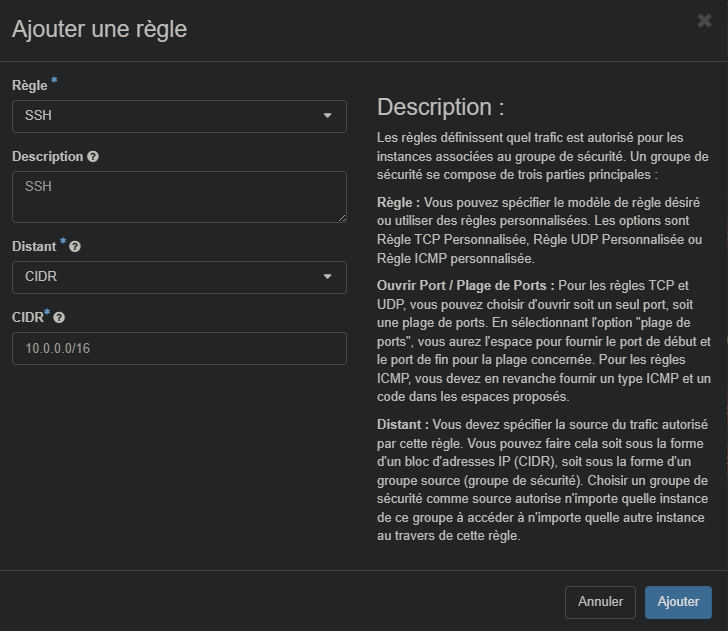
Task: Click the Distant field label
Action: 34,246
